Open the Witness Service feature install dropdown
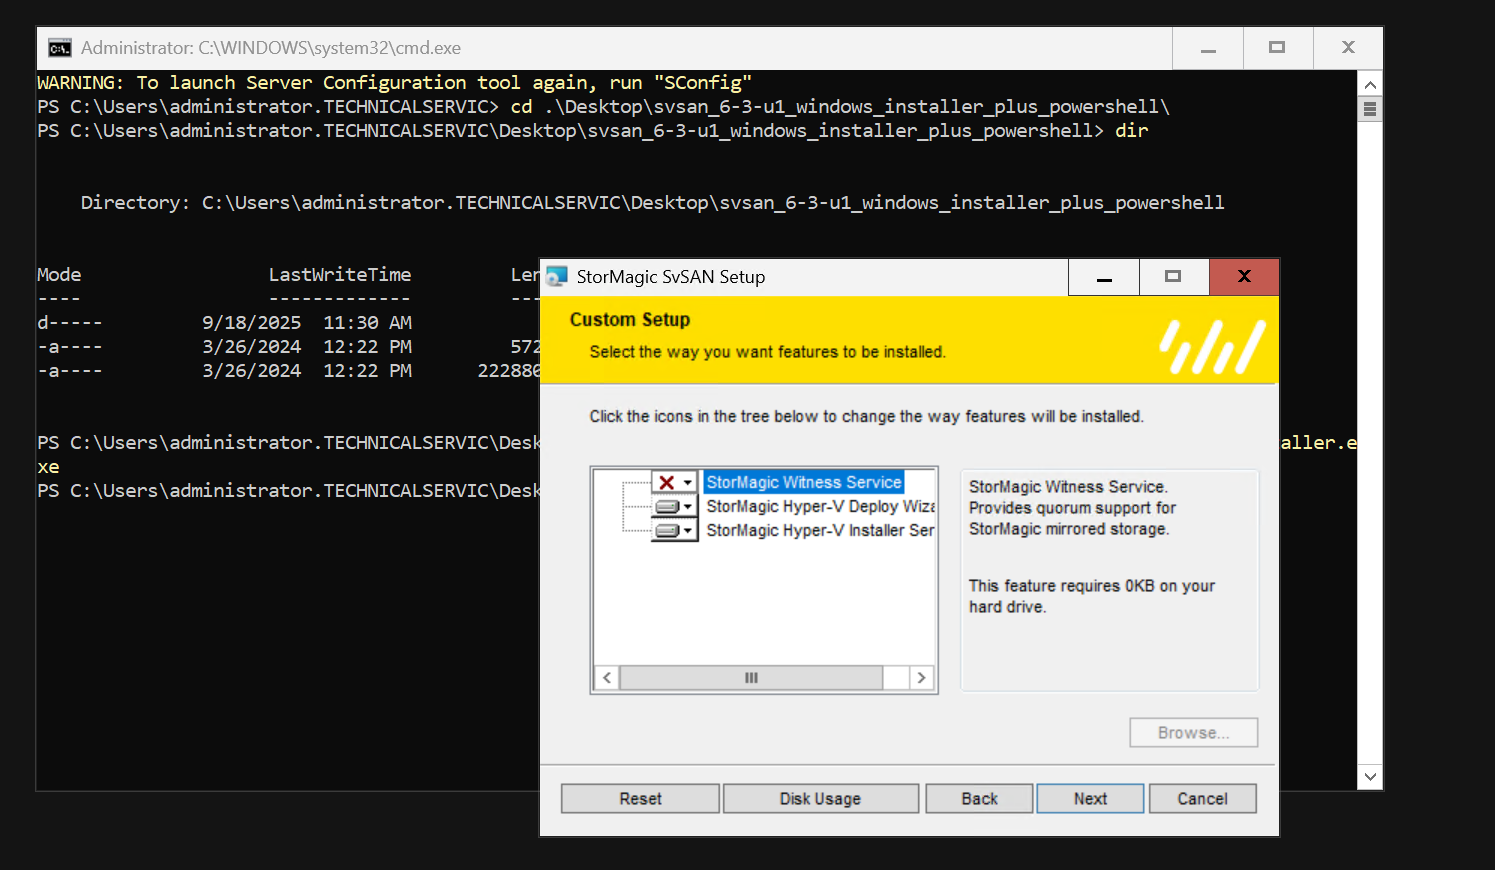The height and width of the screenshot is (870, 1495). [687, 482]
